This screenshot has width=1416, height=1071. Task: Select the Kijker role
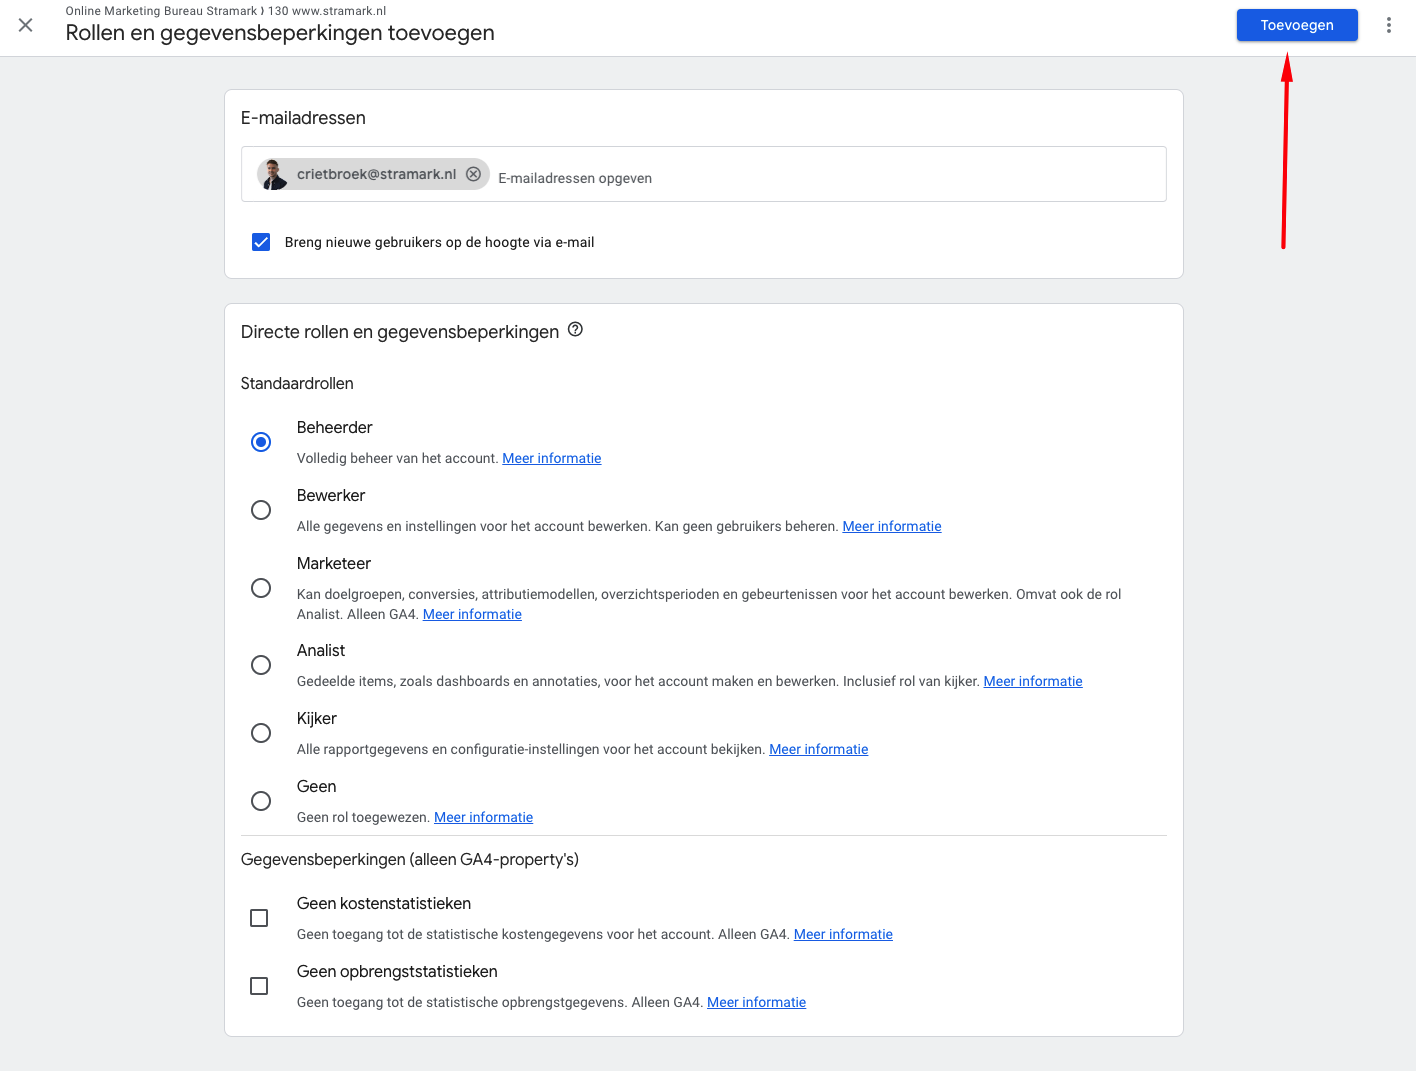coord(261,732)
